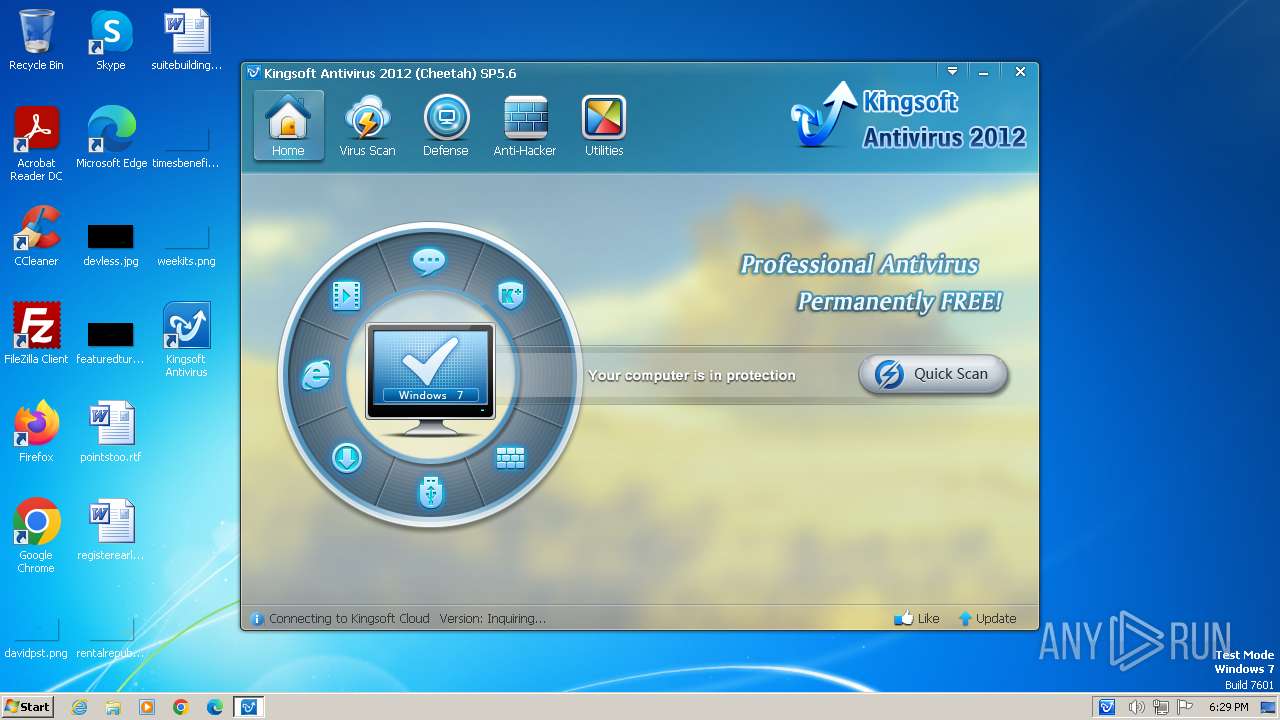This screenshot has height=720, width=1280.
Task: Select the CCleaner desktop shortcut
Action: [36, 236]
